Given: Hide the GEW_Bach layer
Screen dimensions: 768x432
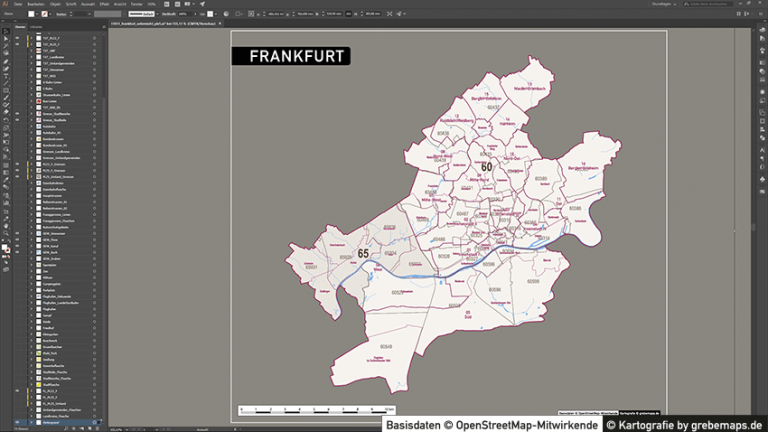Looking at the screenshot, I should coord(17,252).
